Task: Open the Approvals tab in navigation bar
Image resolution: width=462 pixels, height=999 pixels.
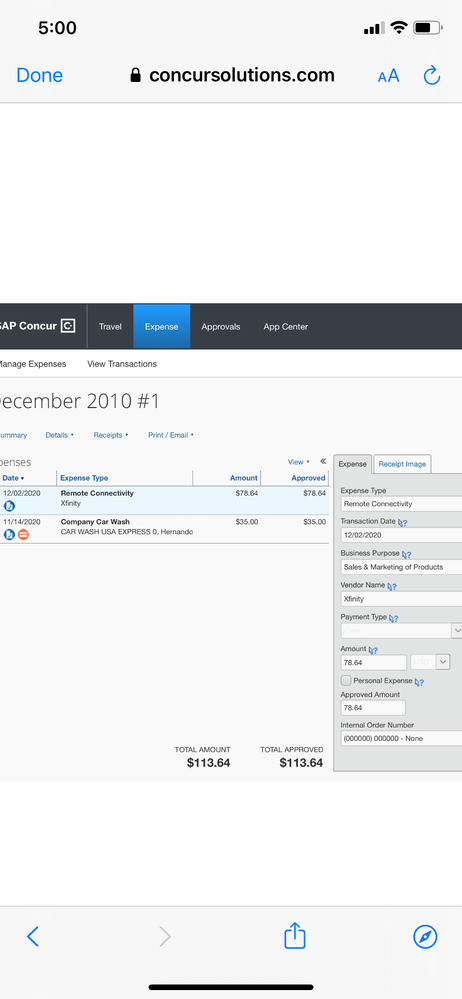Action: [220, 327]
